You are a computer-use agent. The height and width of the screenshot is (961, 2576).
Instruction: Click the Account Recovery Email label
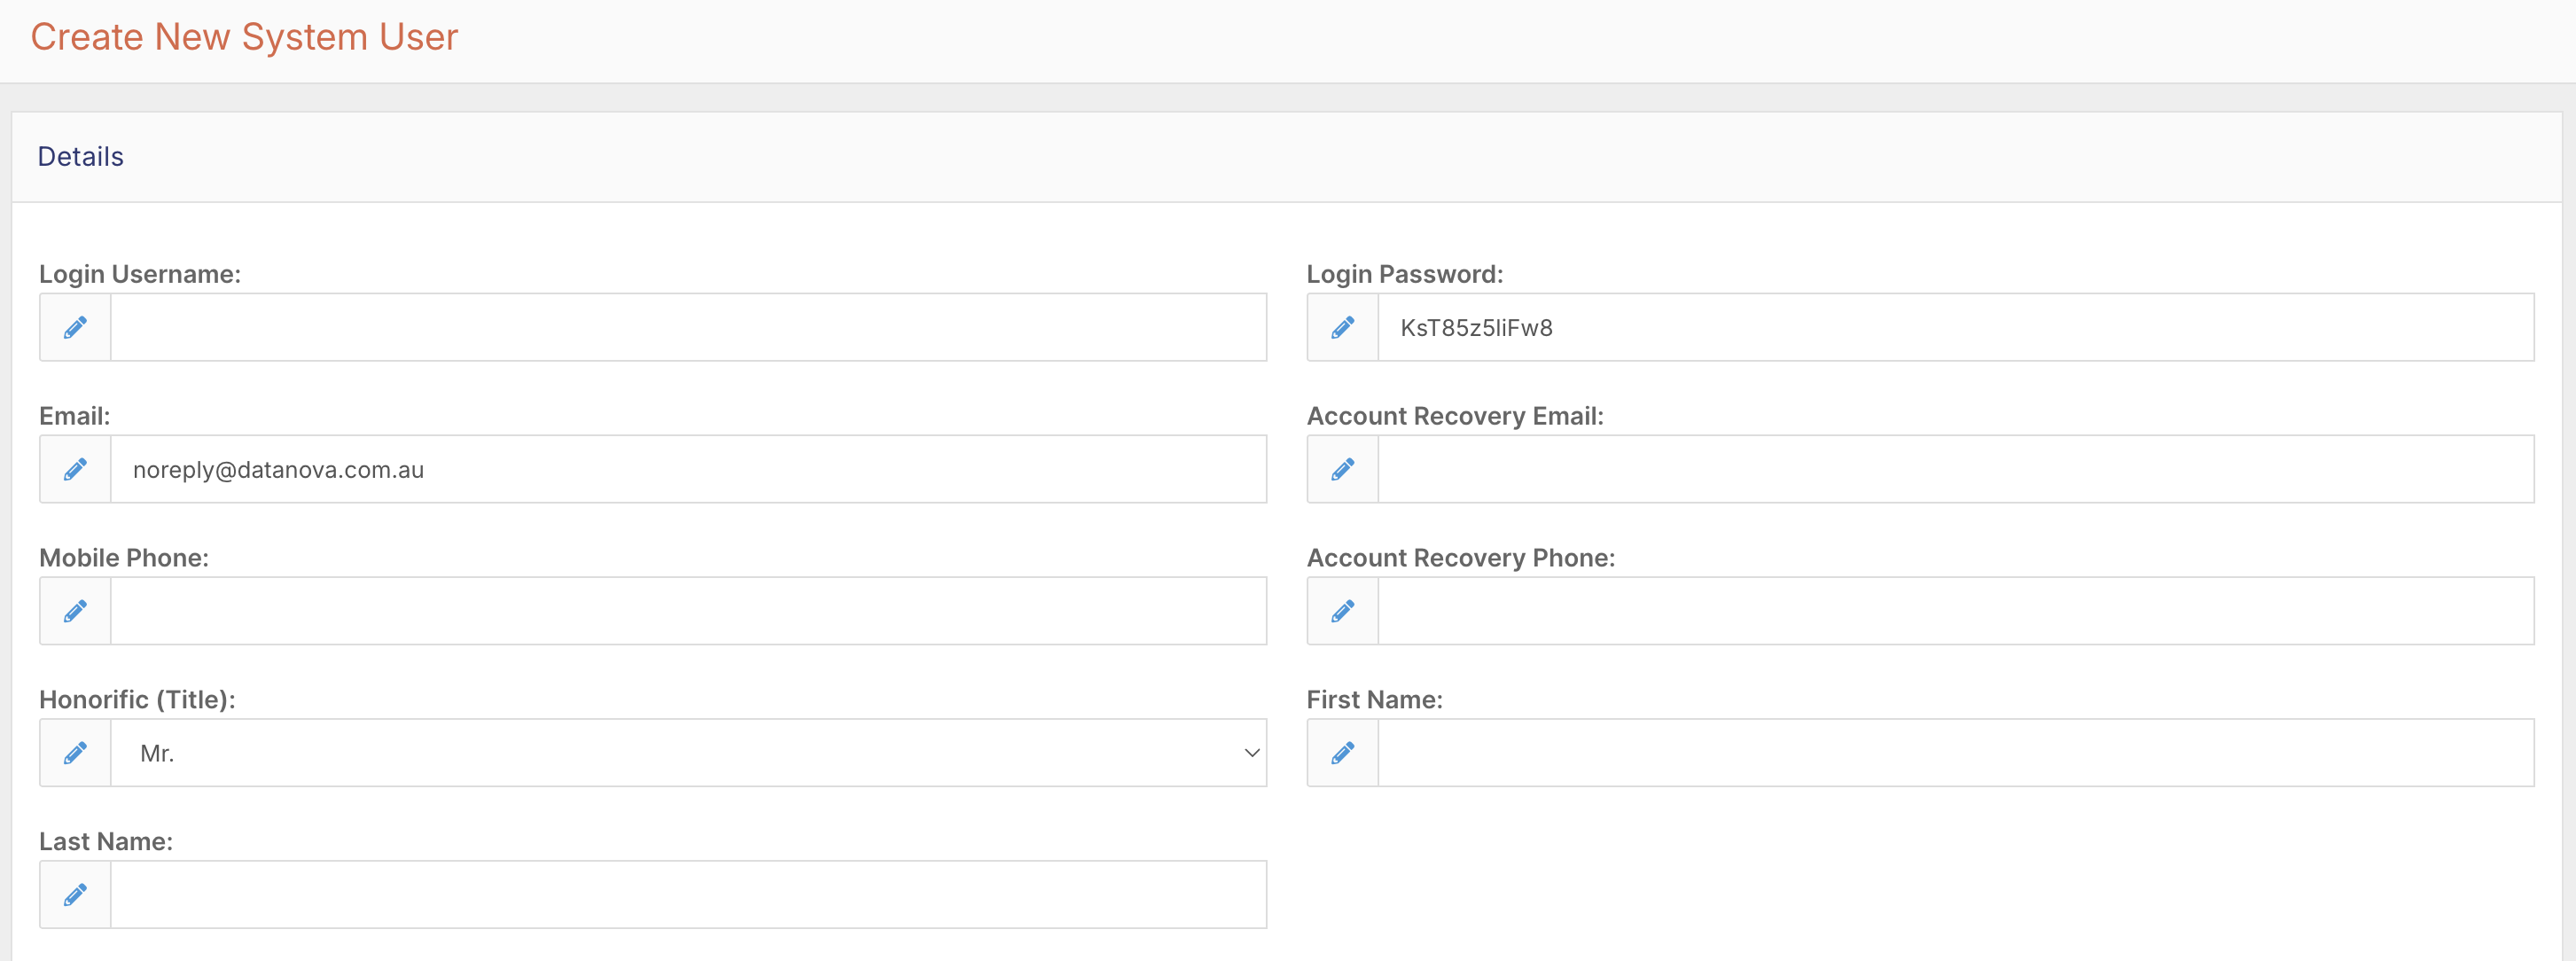pos(1455,416)
